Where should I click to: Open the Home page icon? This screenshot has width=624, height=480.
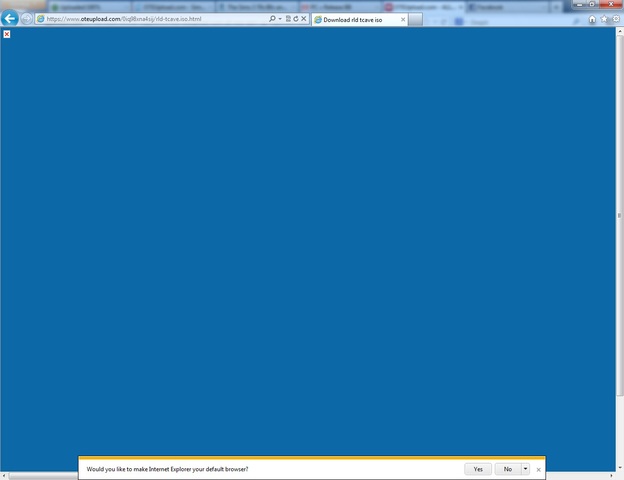(x=592, y=19)
